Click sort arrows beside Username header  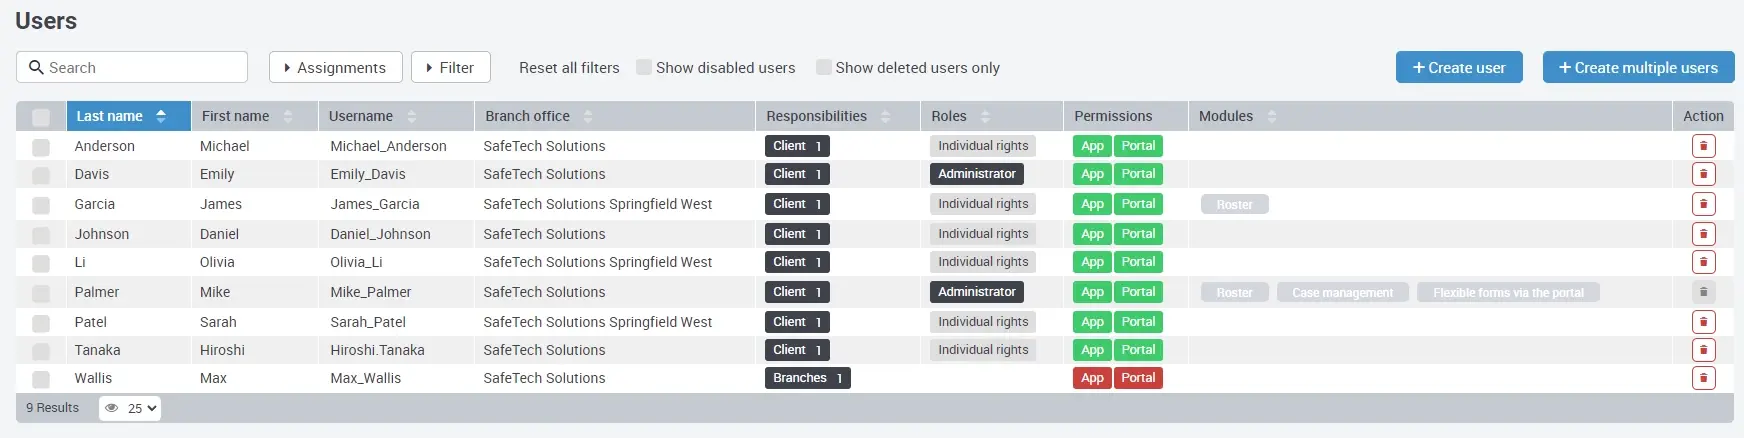(x=412, y=117)
